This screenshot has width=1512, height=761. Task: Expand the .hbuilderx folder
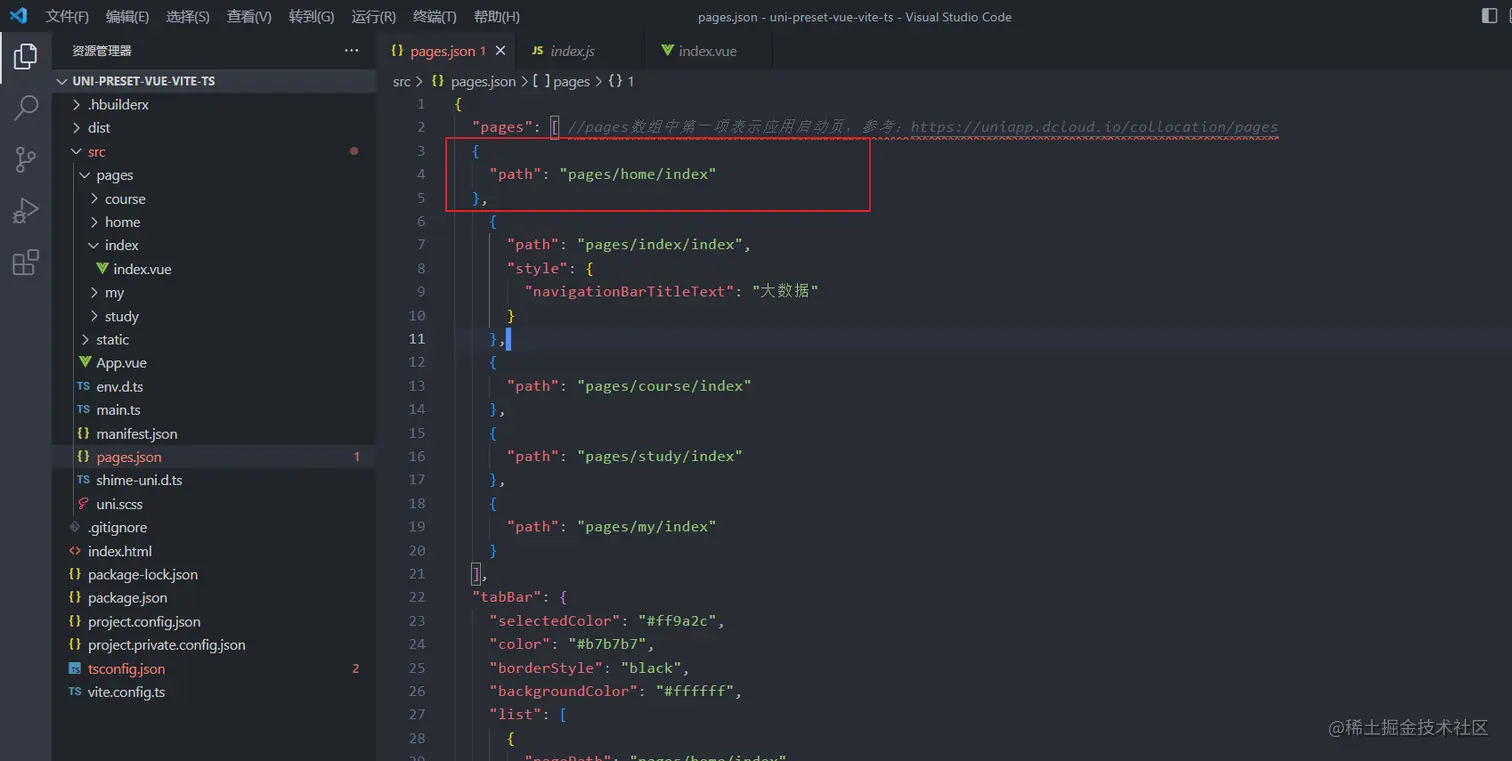pyautogui.click(x=76, y=105)
